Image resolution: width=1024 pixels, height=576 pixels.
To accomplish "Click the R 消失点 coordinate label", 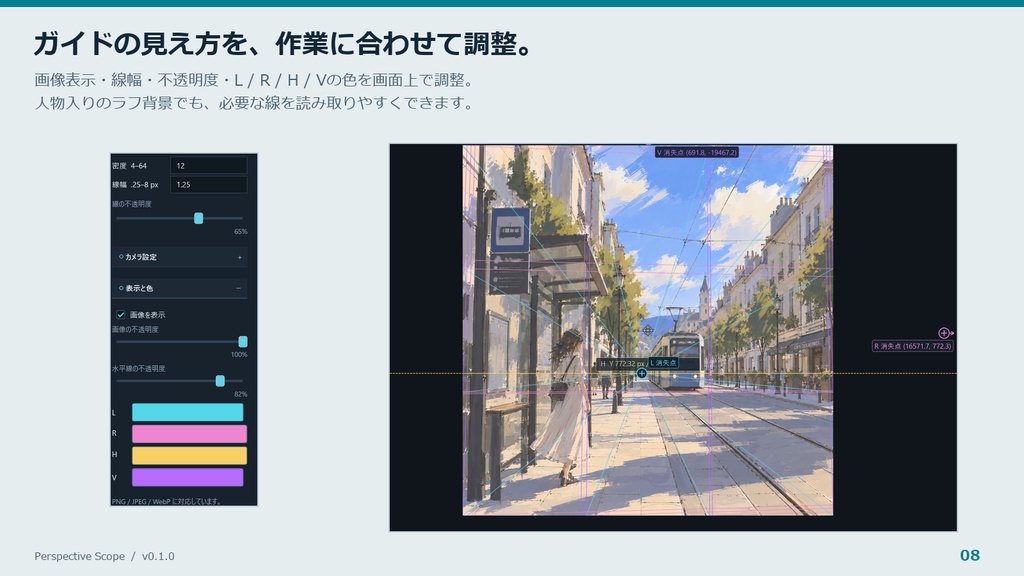I will coord(912,346).
